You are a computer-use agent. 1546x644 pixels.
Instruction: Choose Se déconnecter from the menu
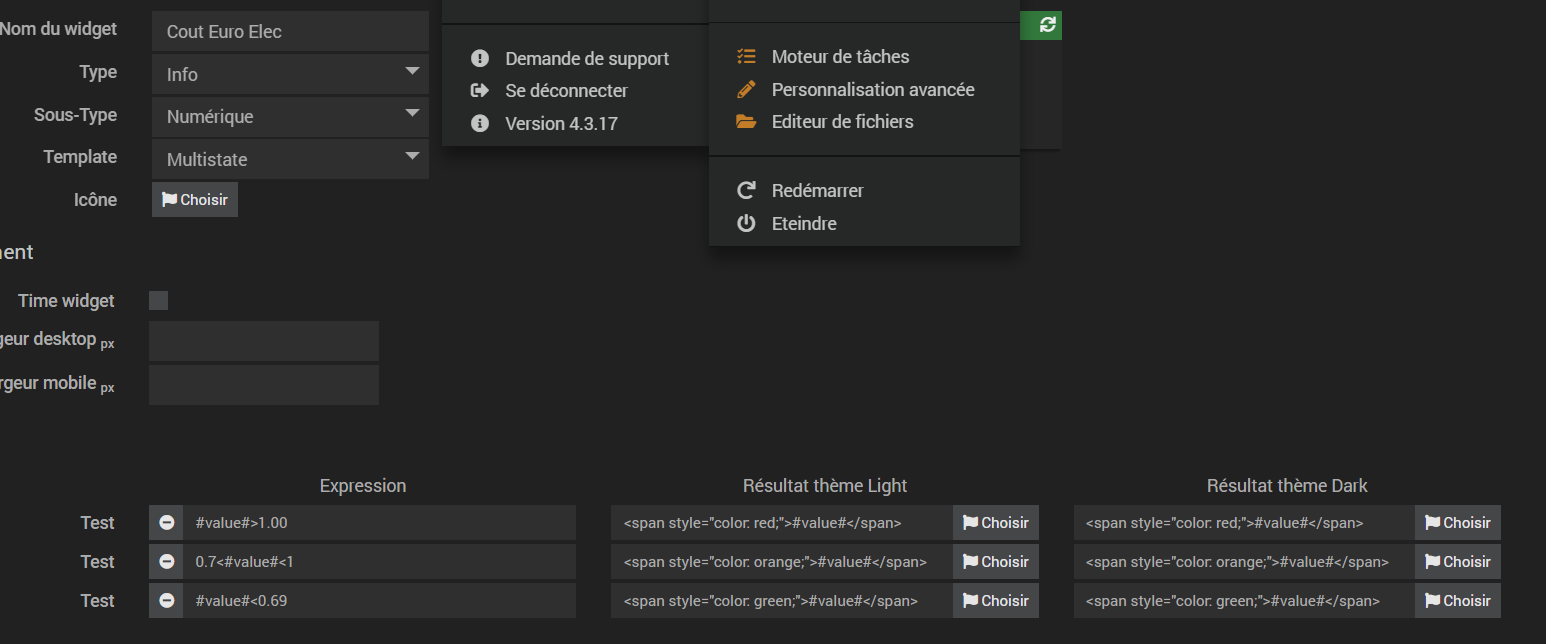click(566, 91)
